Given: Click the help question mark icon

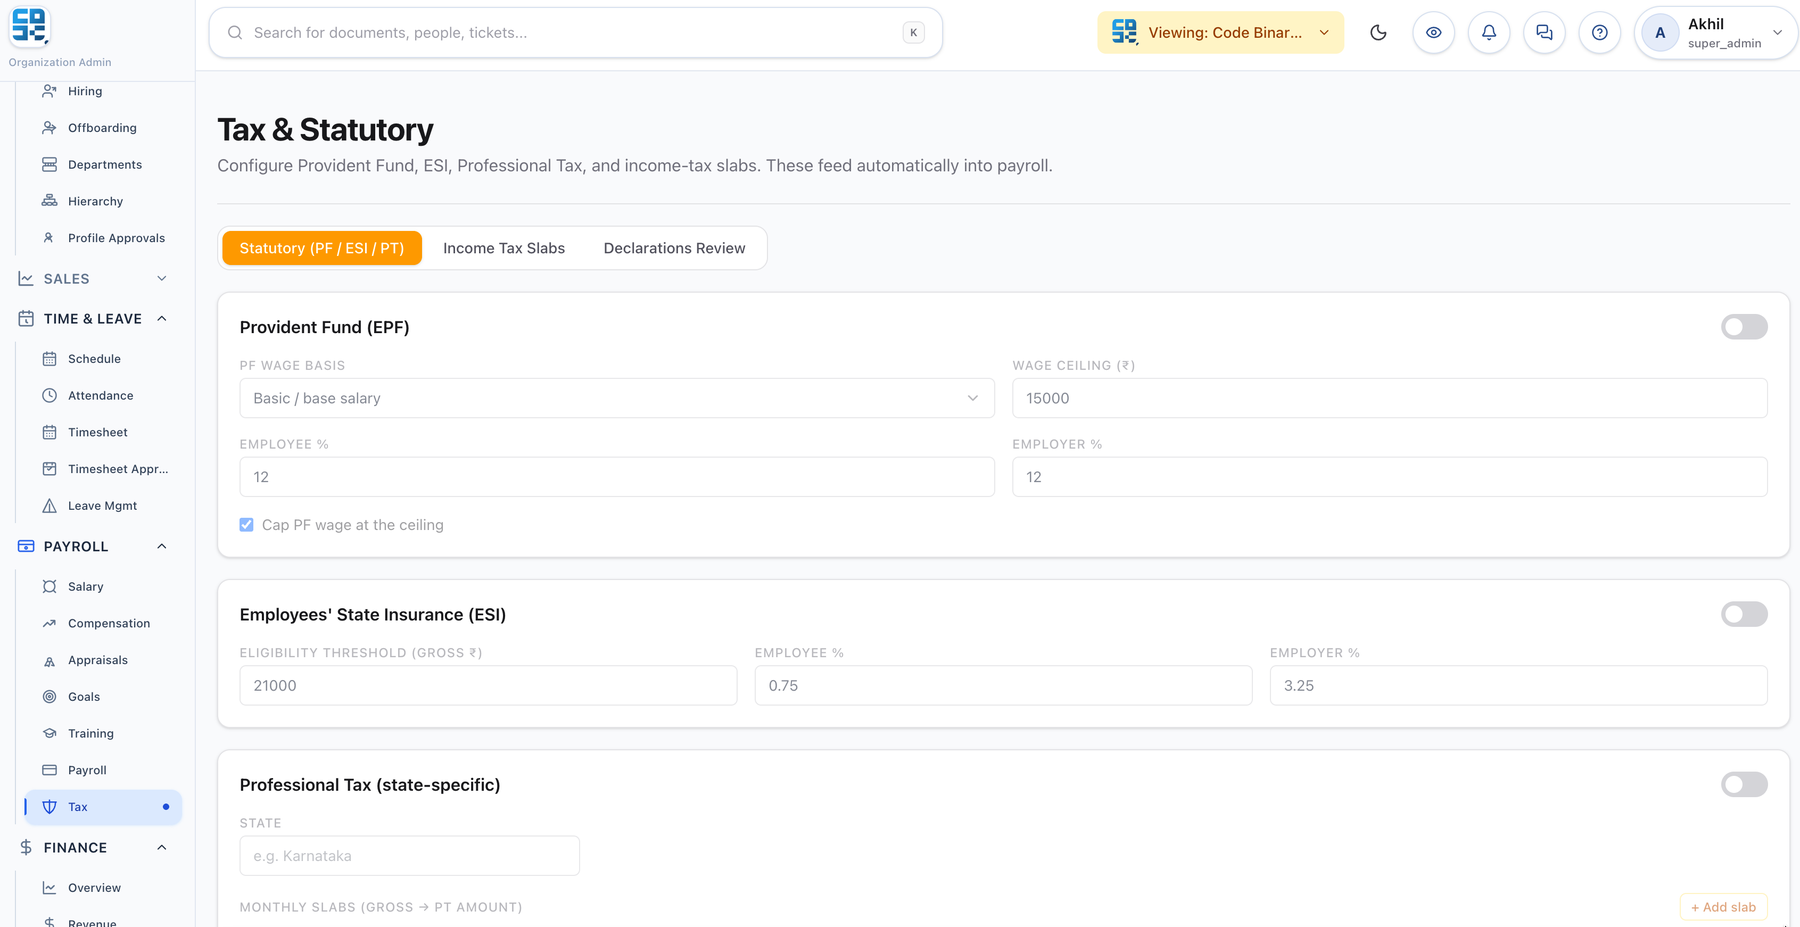Looking at the screenshot, I should (1599, 33).
